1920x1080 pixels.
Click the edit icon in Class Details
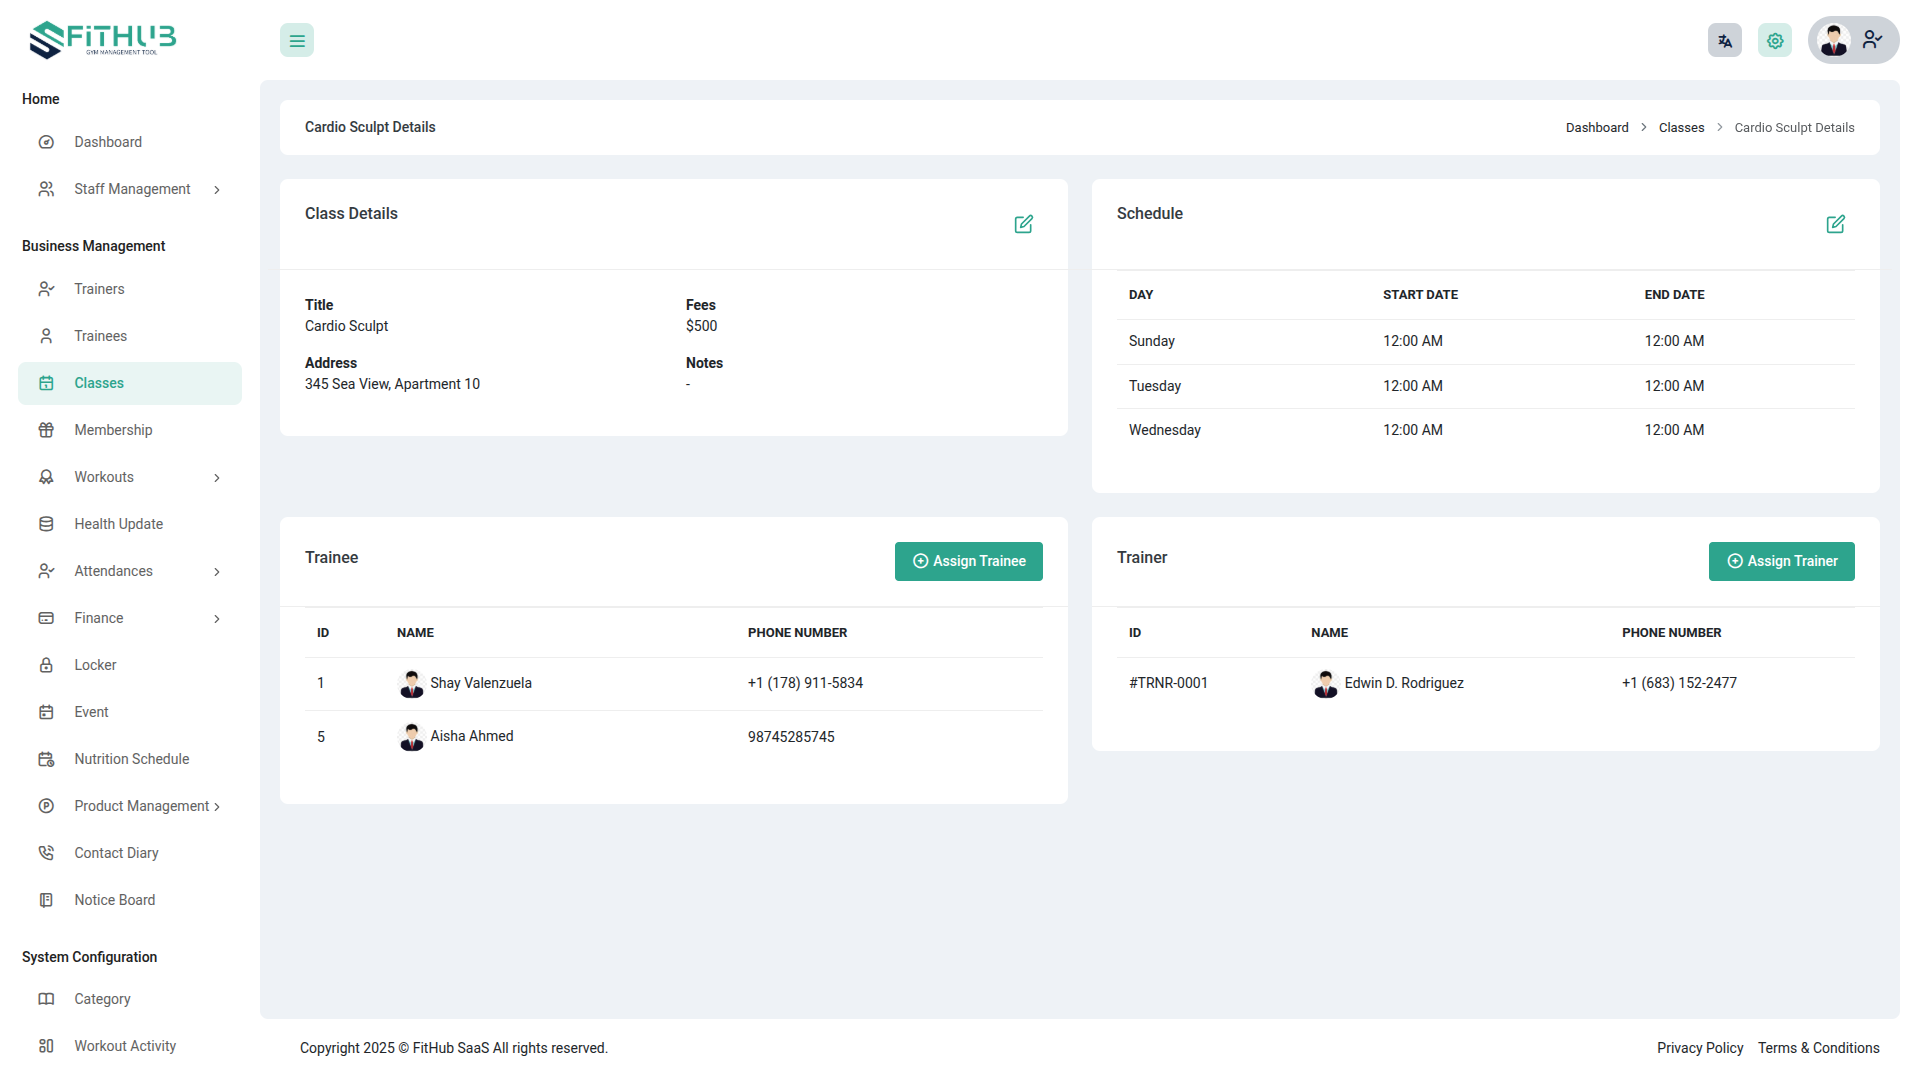point(1023,224)
